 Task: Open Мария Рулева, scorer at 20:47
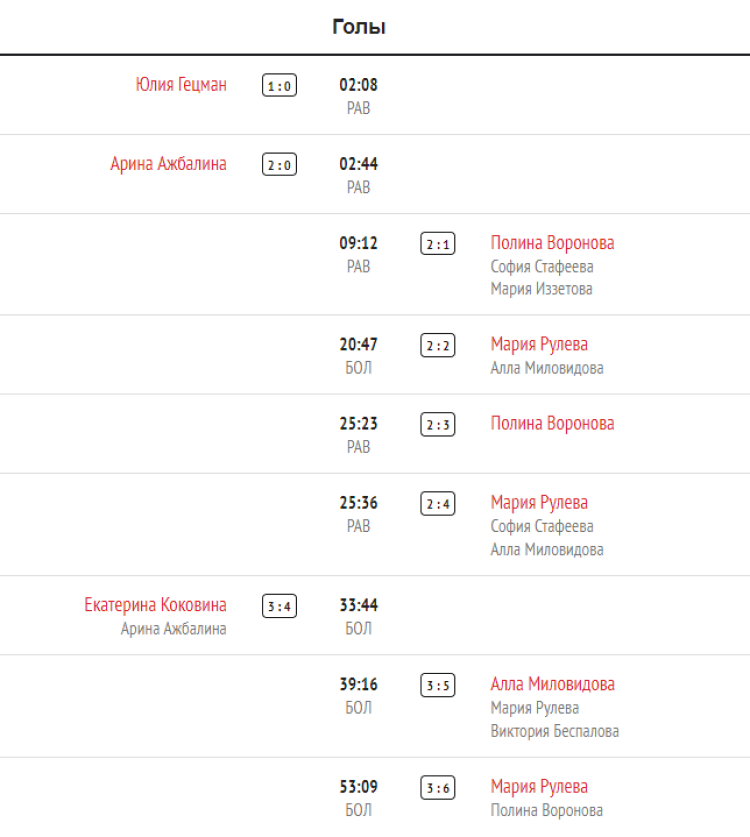539,344
